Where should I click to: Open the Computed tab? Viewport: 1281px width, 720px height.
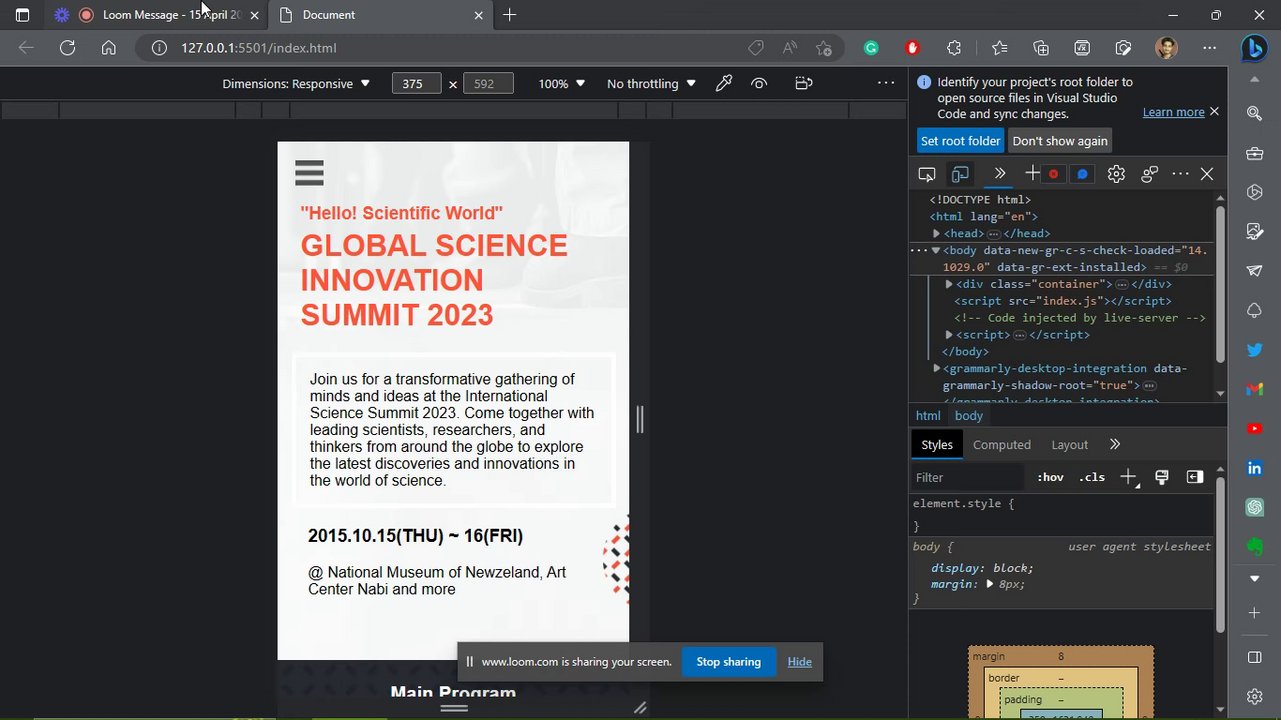[x=1002, y=445]
